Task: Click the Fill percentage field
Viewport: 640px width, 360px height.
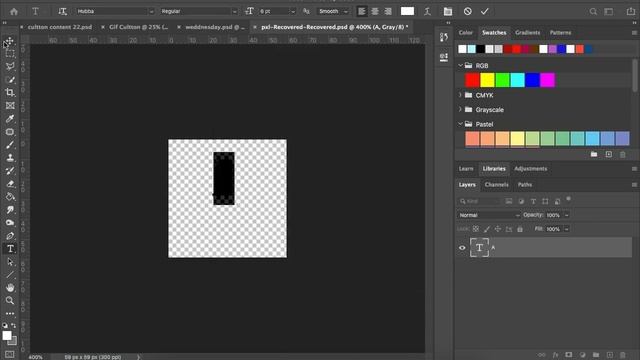Action: (x=553, y=229)
